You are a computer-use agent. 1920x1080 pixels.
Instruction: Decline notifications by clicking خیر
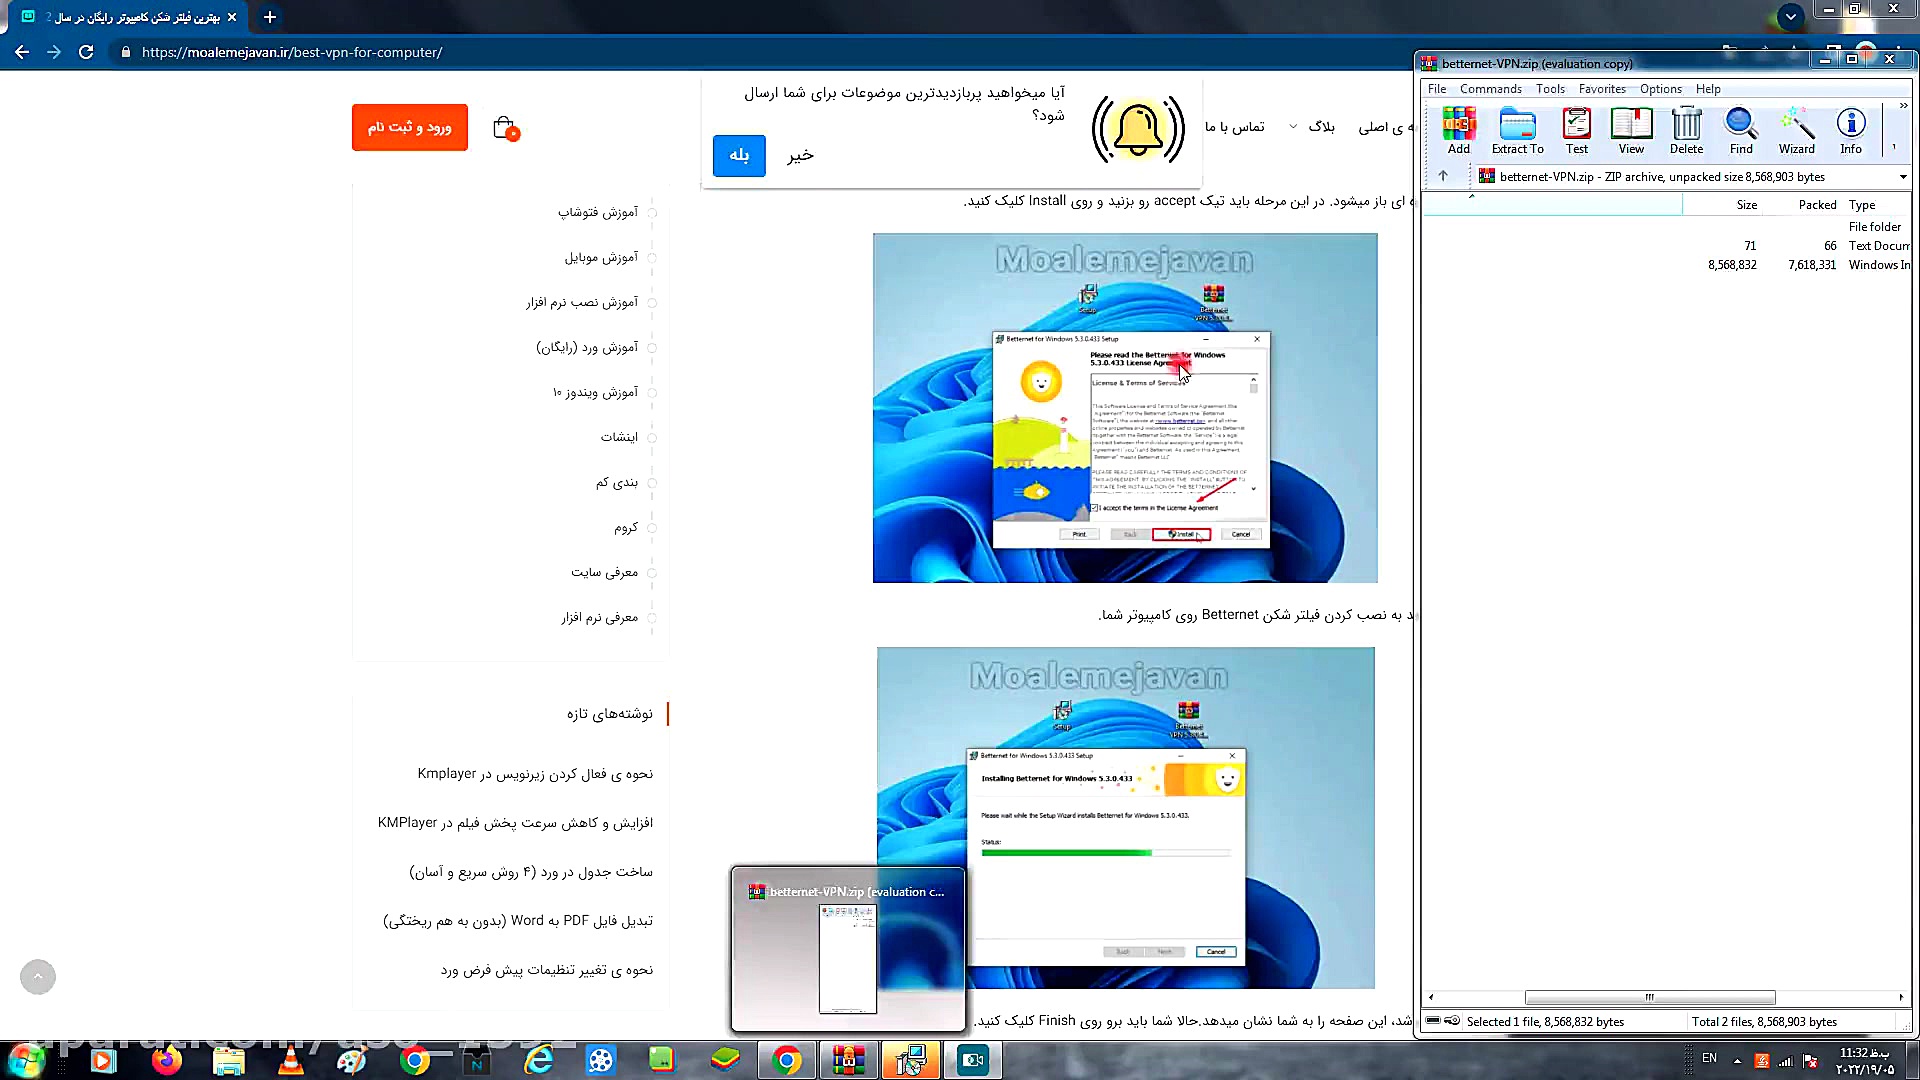tap(800, 155)
